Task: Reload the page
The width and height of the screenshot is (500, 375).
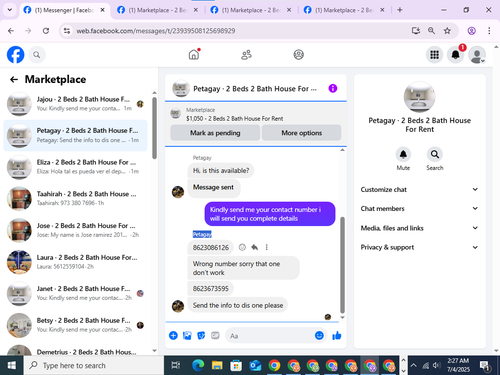Action: [x=46, y=31]
